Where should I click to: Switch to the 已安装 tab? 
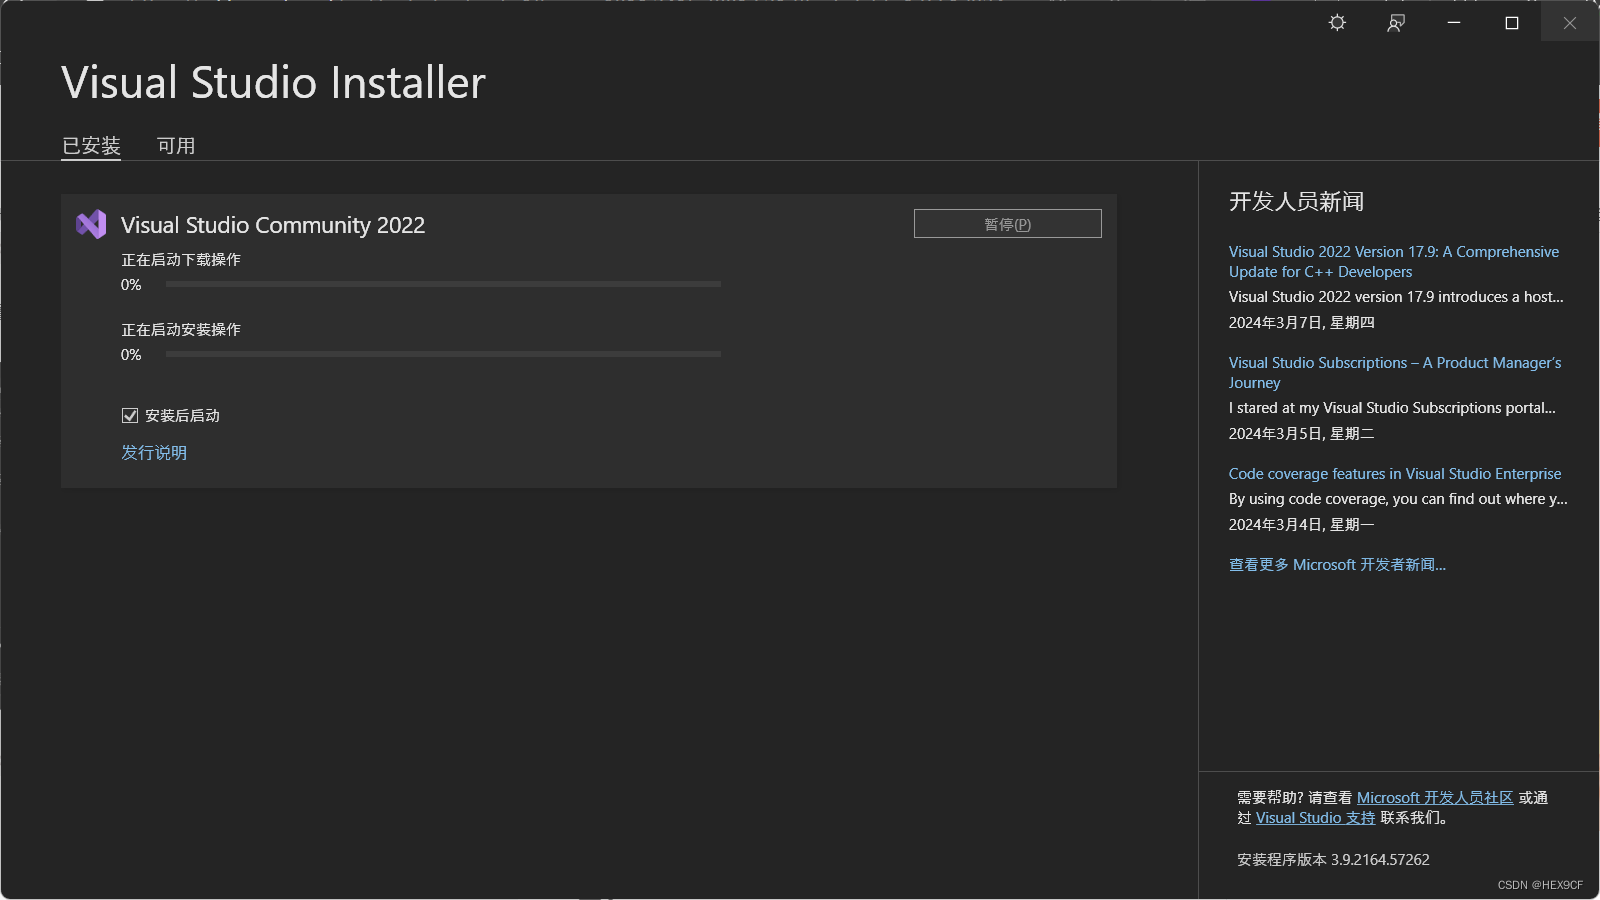(x=91, y=146)
